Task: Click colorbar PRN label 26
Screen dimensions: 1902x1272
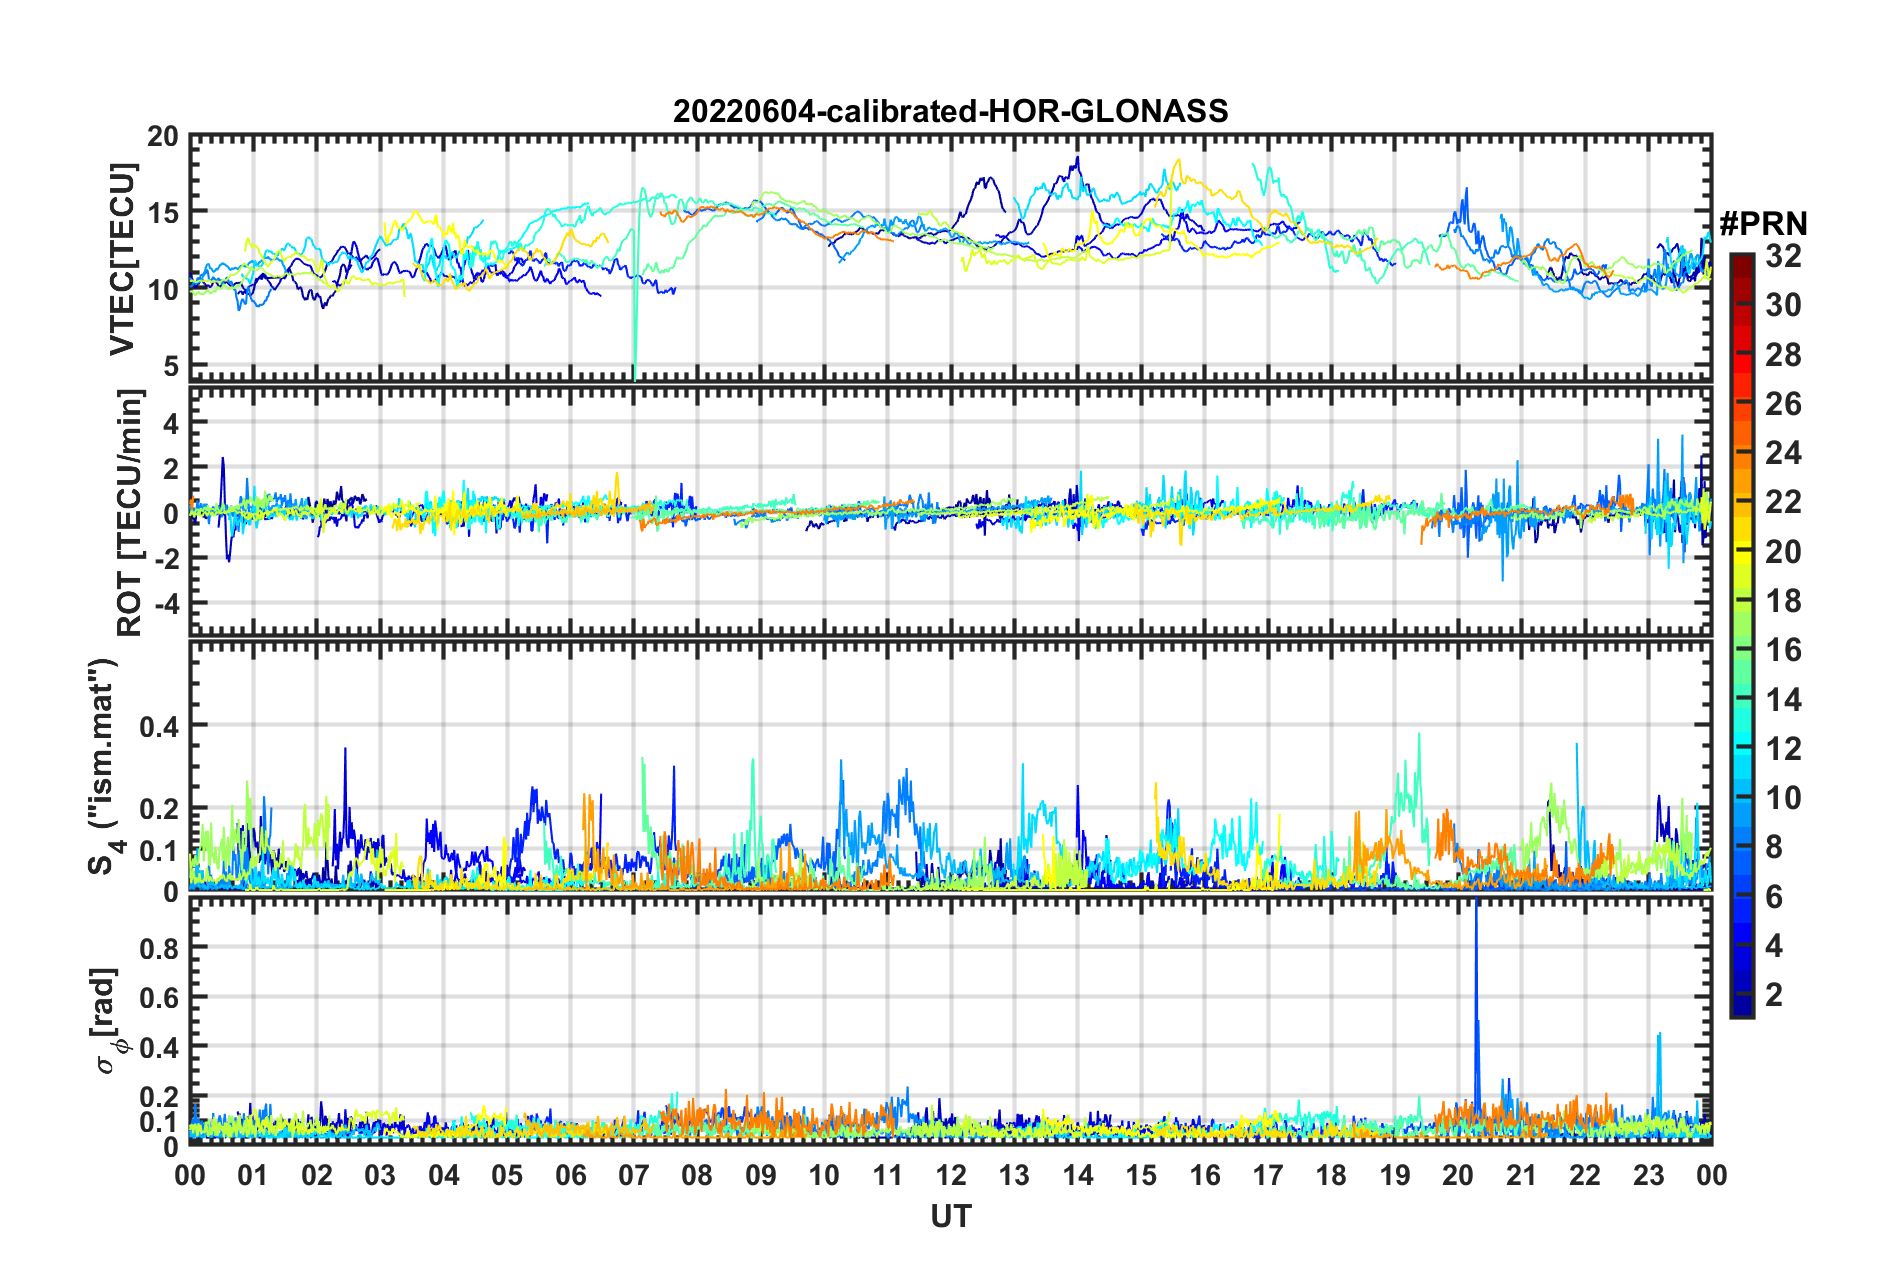Action: click(1782, 404)
